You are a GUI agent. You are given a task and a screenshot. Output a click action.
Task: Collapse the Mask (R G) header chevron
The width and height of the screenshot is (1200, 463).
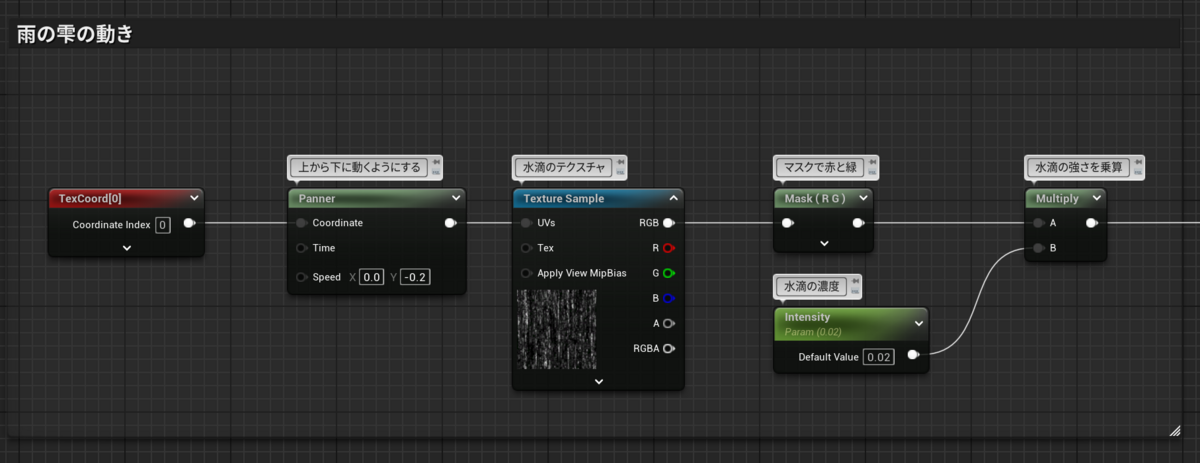click(863, 198)
